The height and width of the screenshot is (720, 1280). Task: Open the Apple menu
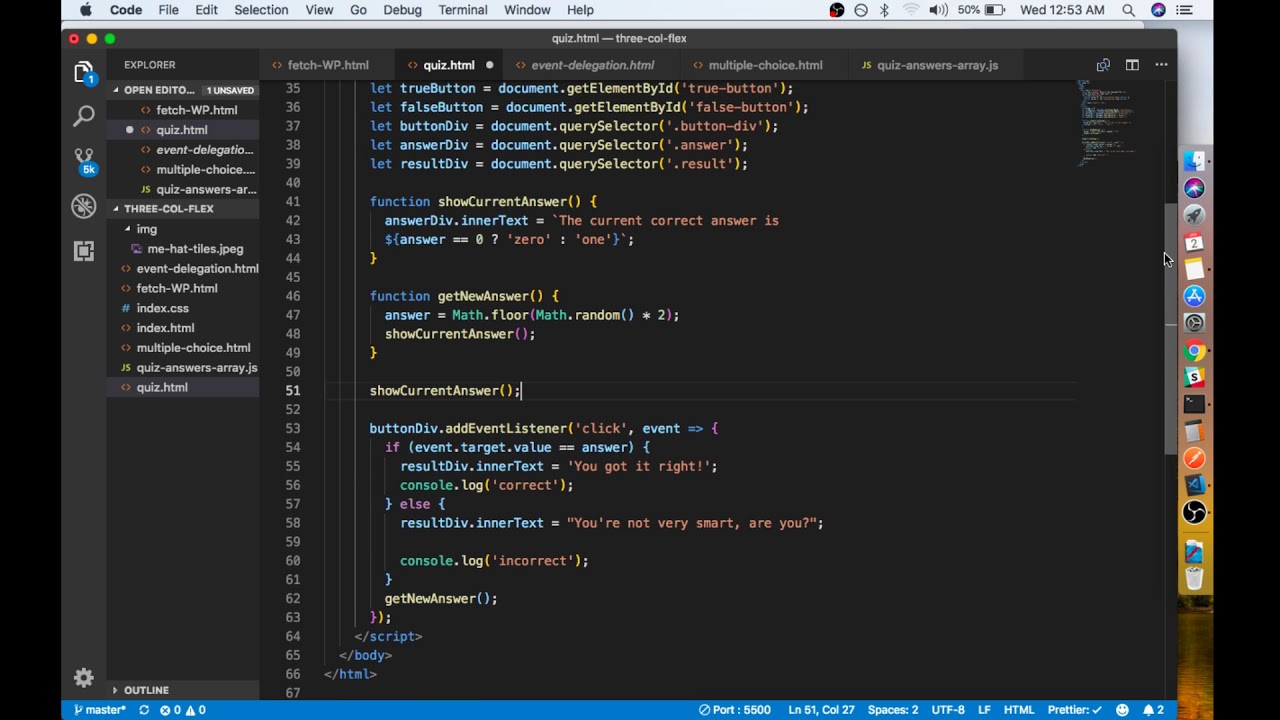[x=86, y=10]
